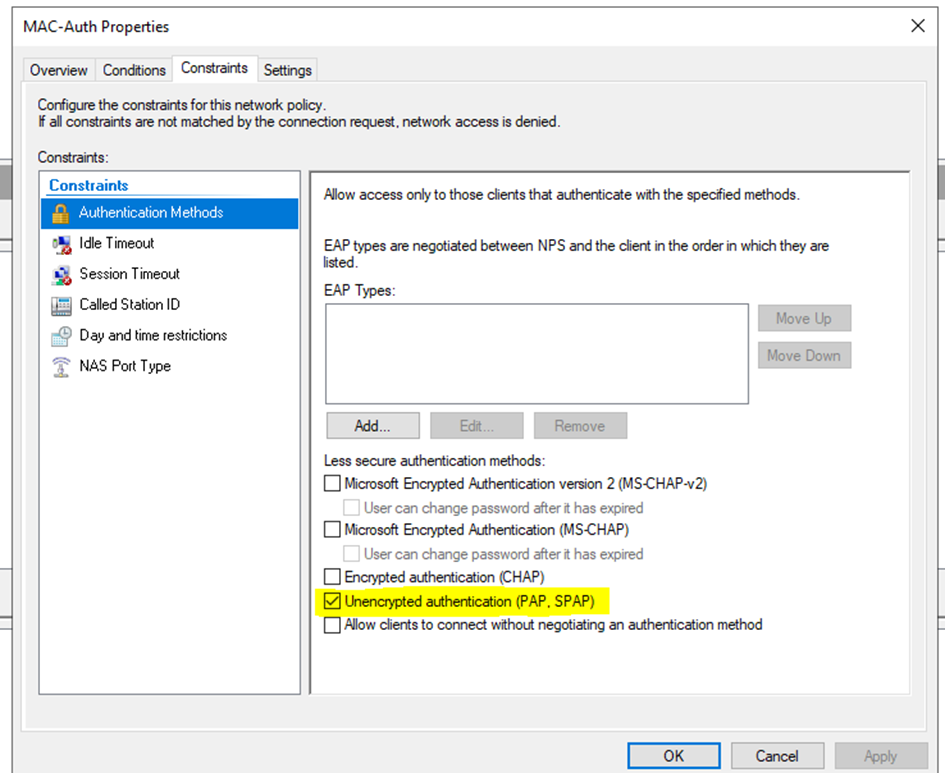
Task: Check Encrypted authentication (CHAP) box
Action: [x=333, y=577]
